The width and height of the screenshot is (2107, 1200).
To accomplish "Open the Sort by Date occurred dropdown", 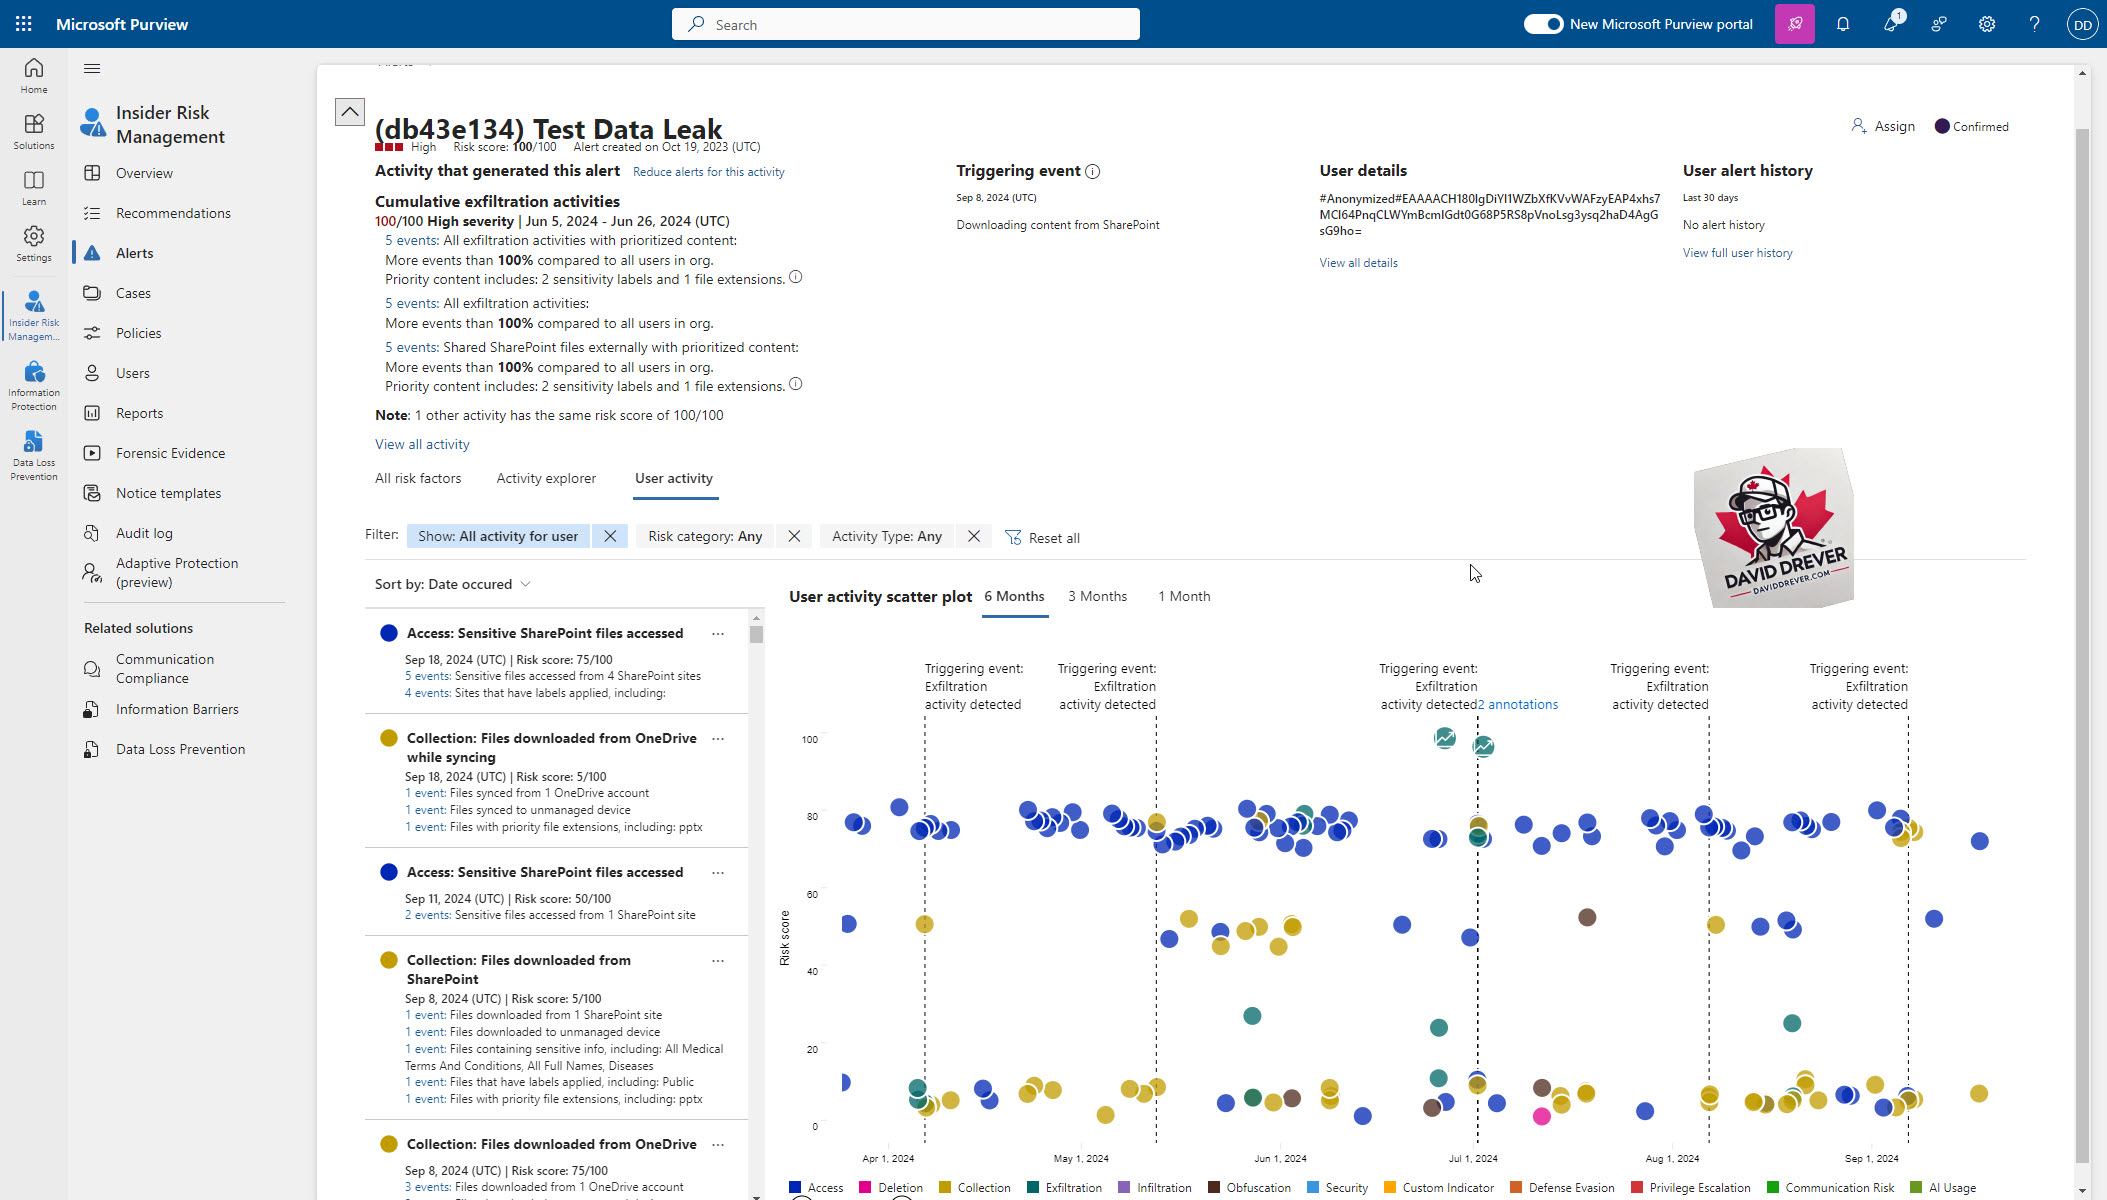I will pos(453,584).
